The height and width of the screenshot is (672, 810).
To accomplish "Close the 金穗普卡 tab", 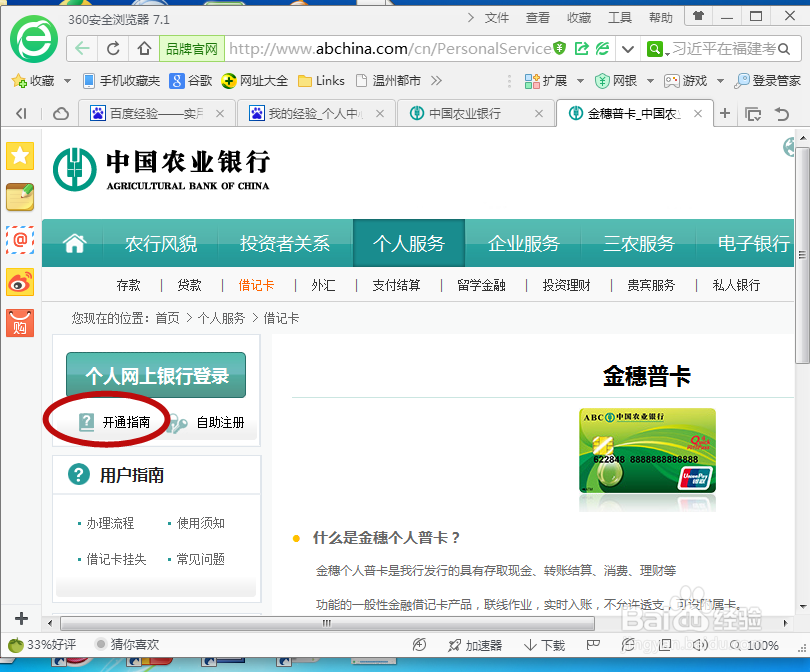I will pyautogui.click(x=698, y=114).
